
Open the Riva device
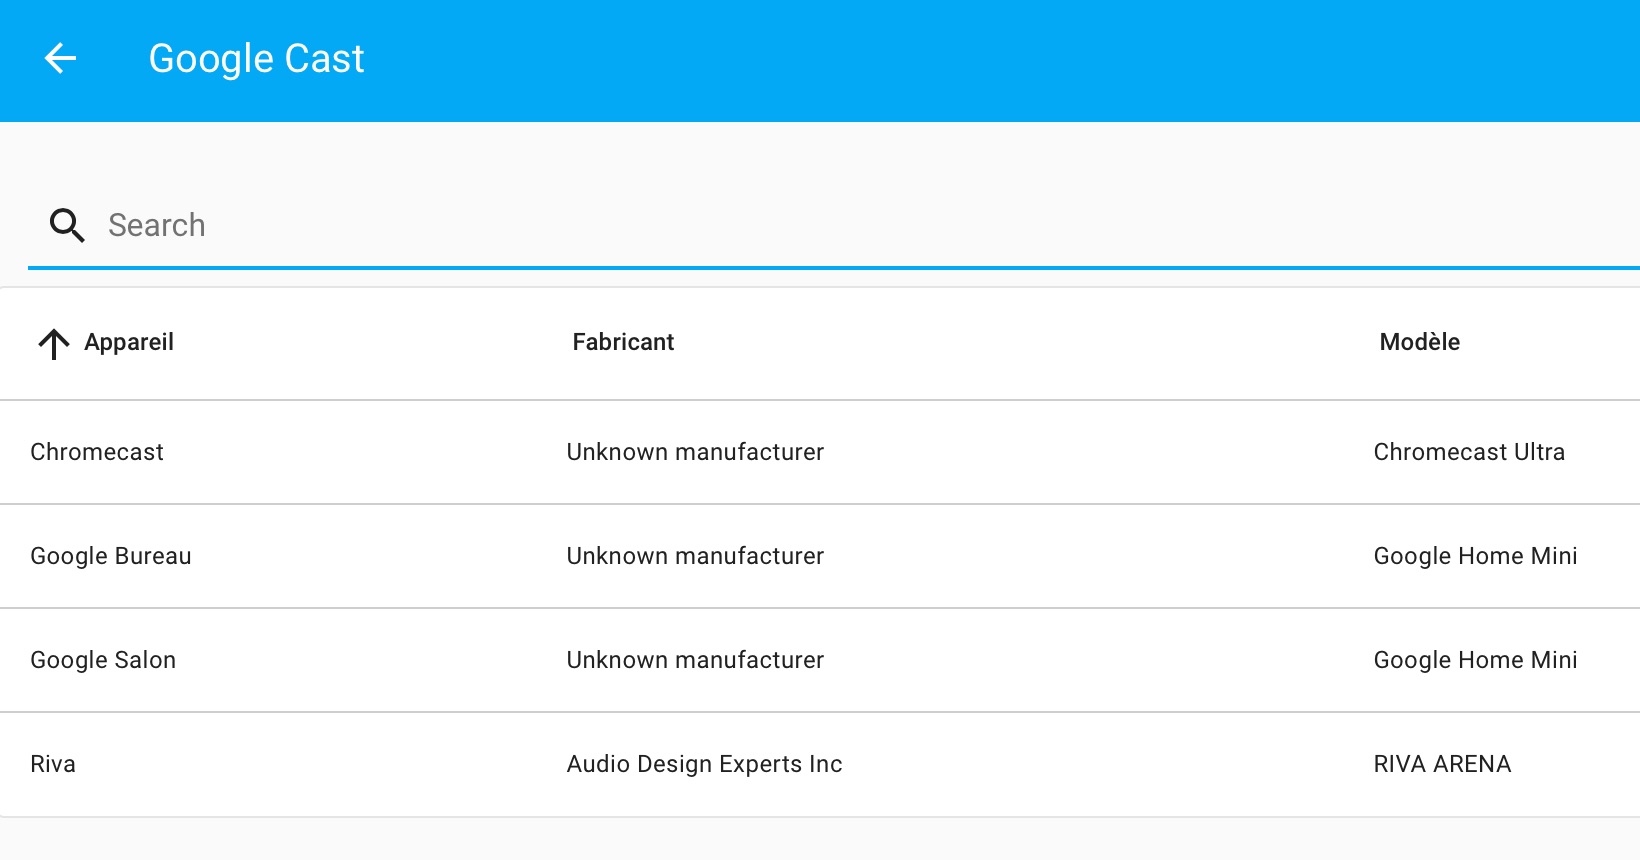(x=820, y=764)
